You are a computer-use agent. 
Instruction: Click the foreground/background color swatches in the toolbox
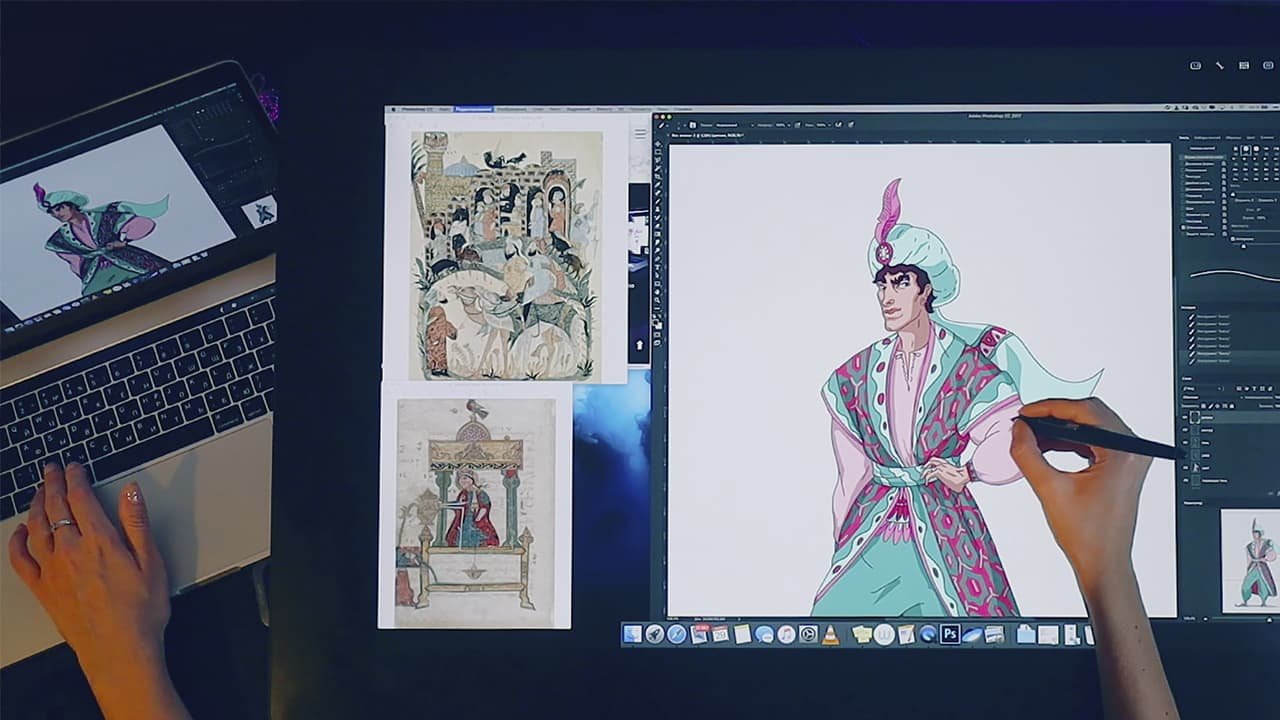(x=657, y=322)
